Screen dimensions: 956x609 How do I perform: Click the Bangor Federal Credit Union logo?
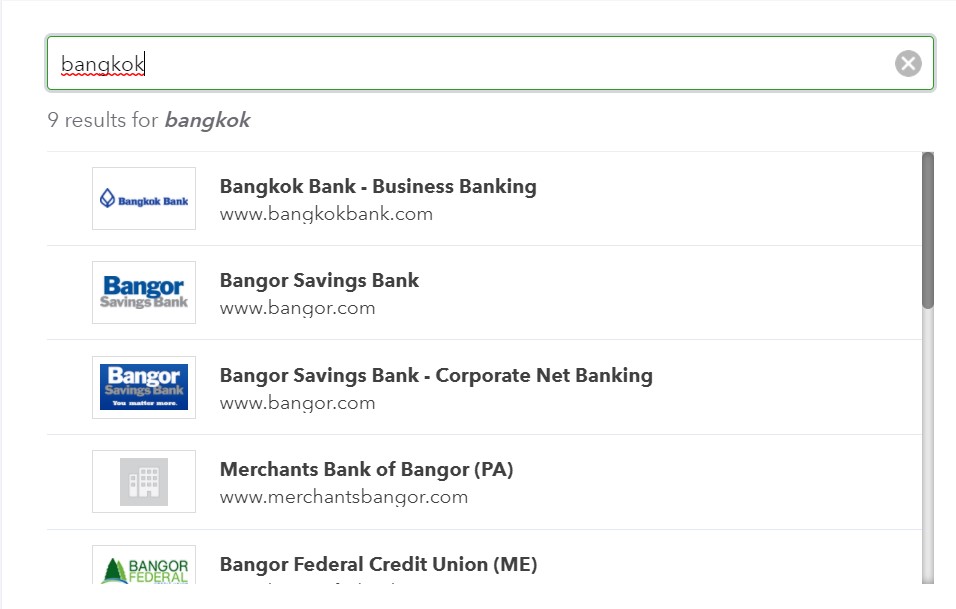144,566
